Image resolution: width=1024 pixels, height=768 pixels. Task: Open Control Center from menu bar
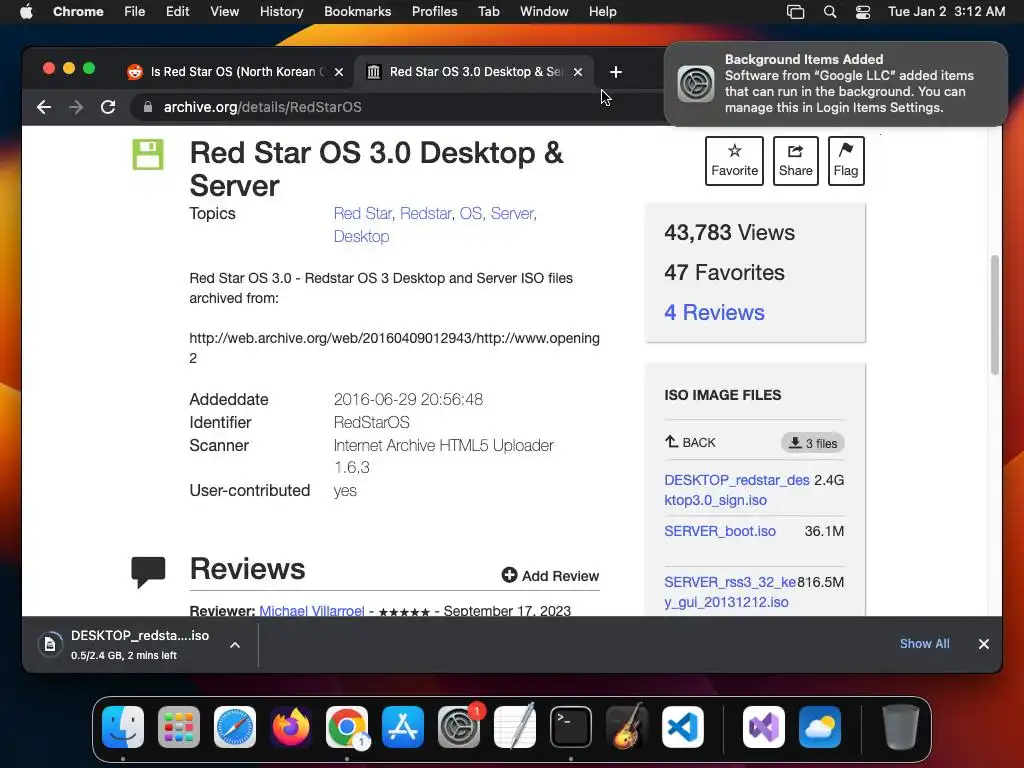(863, 12)
